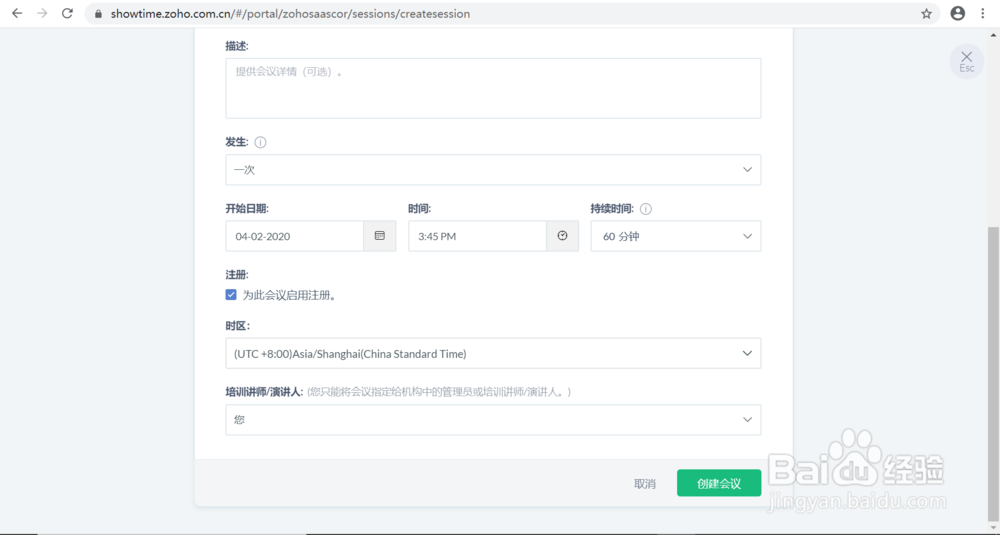The image size is (1000, 535).
Task: Click the 为此会议启用注册 label text
Action: [x=289, y=295]
